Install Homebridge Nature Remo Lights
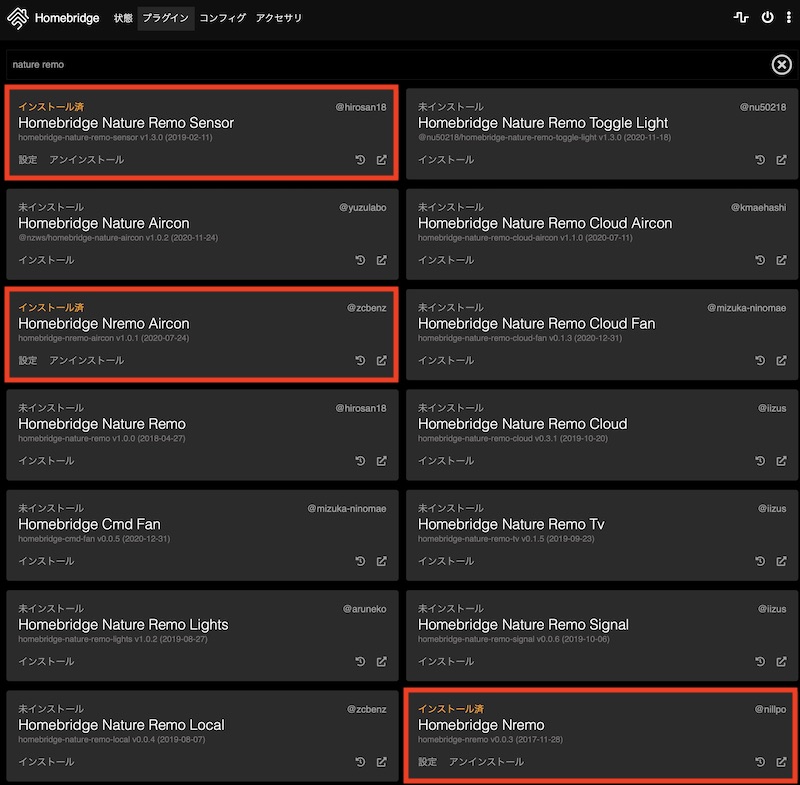Viewport: 800px width, 785px height. click(46, 662)
